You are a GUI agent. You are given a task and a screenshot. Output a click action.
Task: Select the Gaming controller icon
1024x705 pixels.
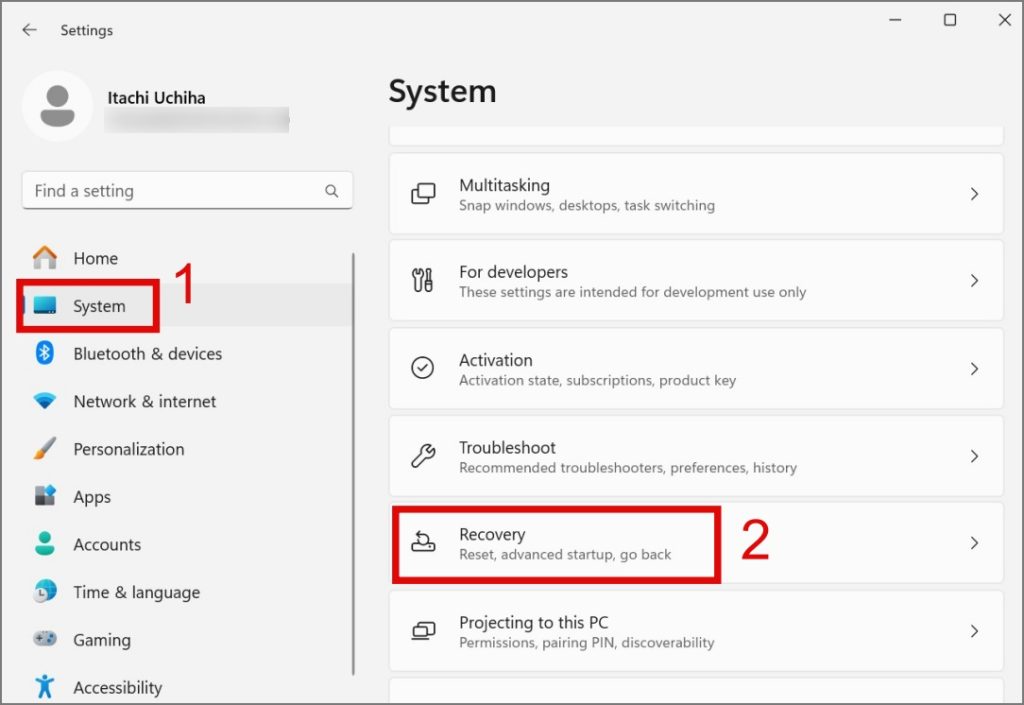coord(43,639)
